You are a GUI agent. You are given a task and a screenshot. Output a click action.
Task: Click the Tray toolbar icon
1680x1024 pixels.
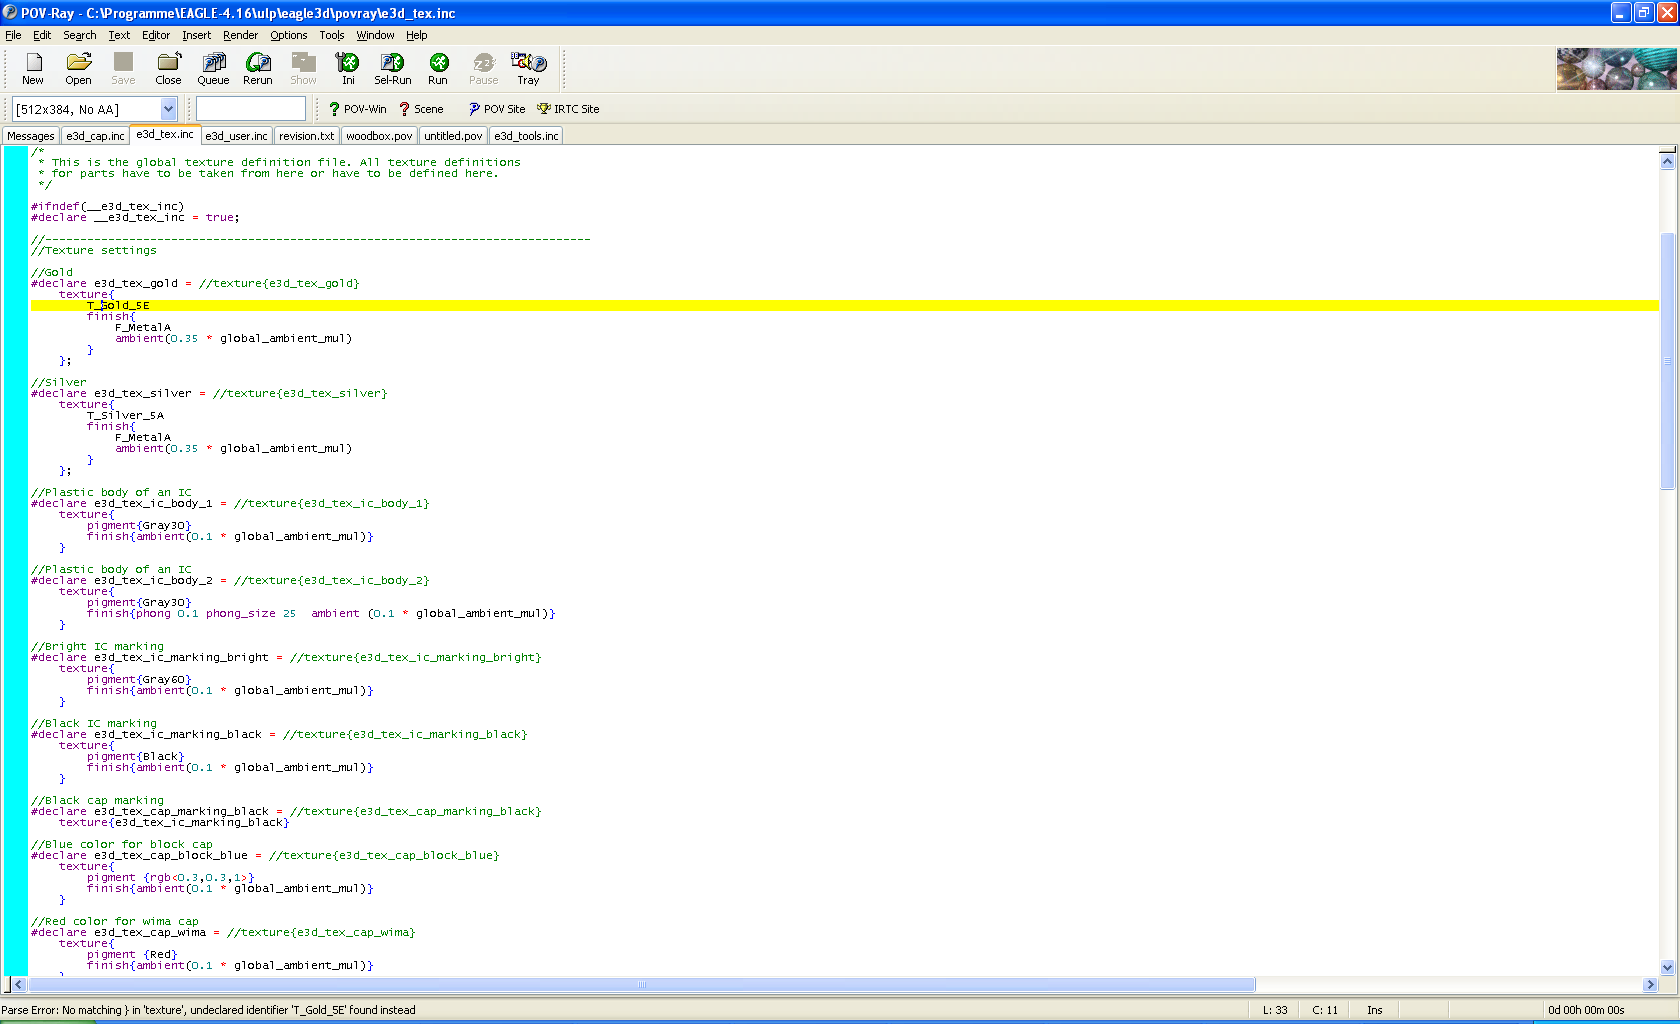pyautogui.click(x=528, y=69)
